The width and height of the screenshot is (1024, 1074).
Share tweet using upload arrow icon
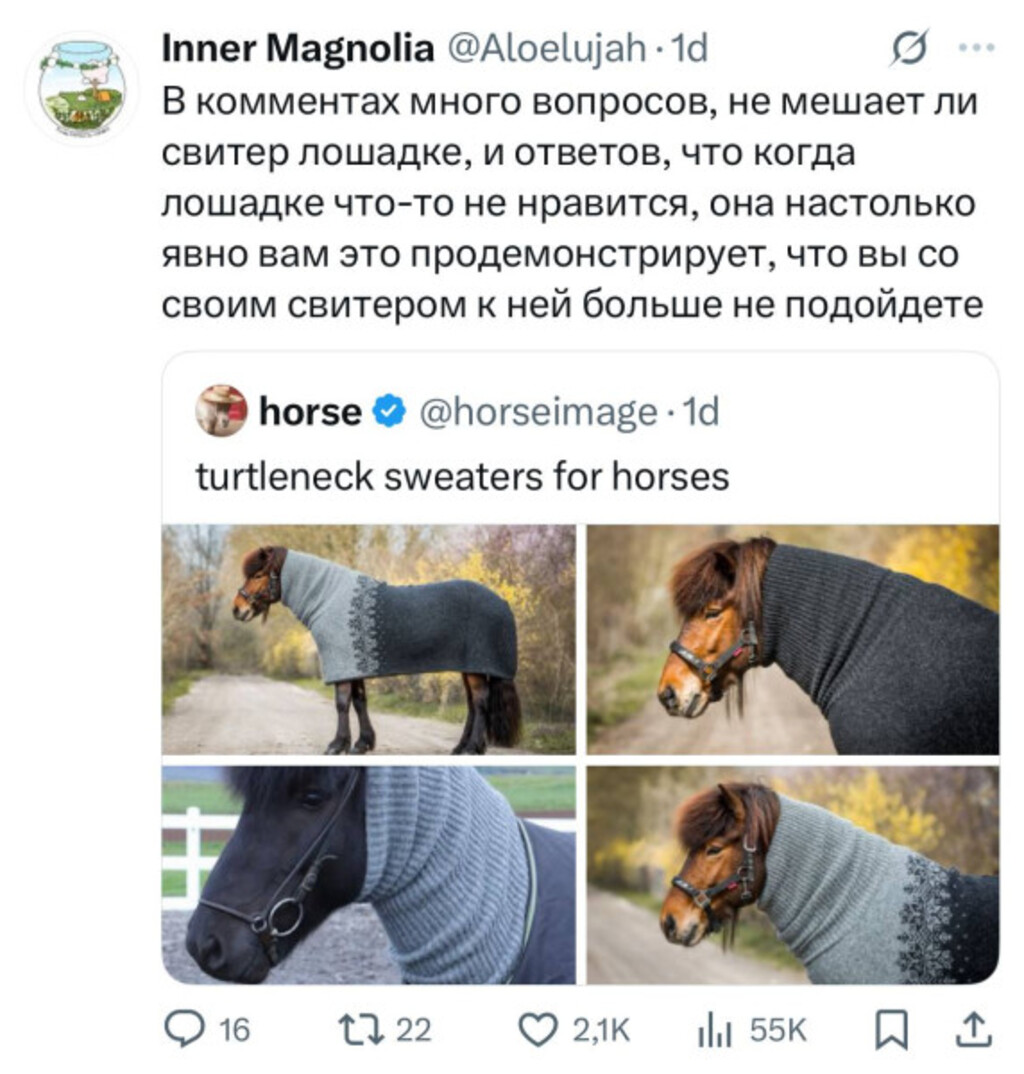(975, 1029)
